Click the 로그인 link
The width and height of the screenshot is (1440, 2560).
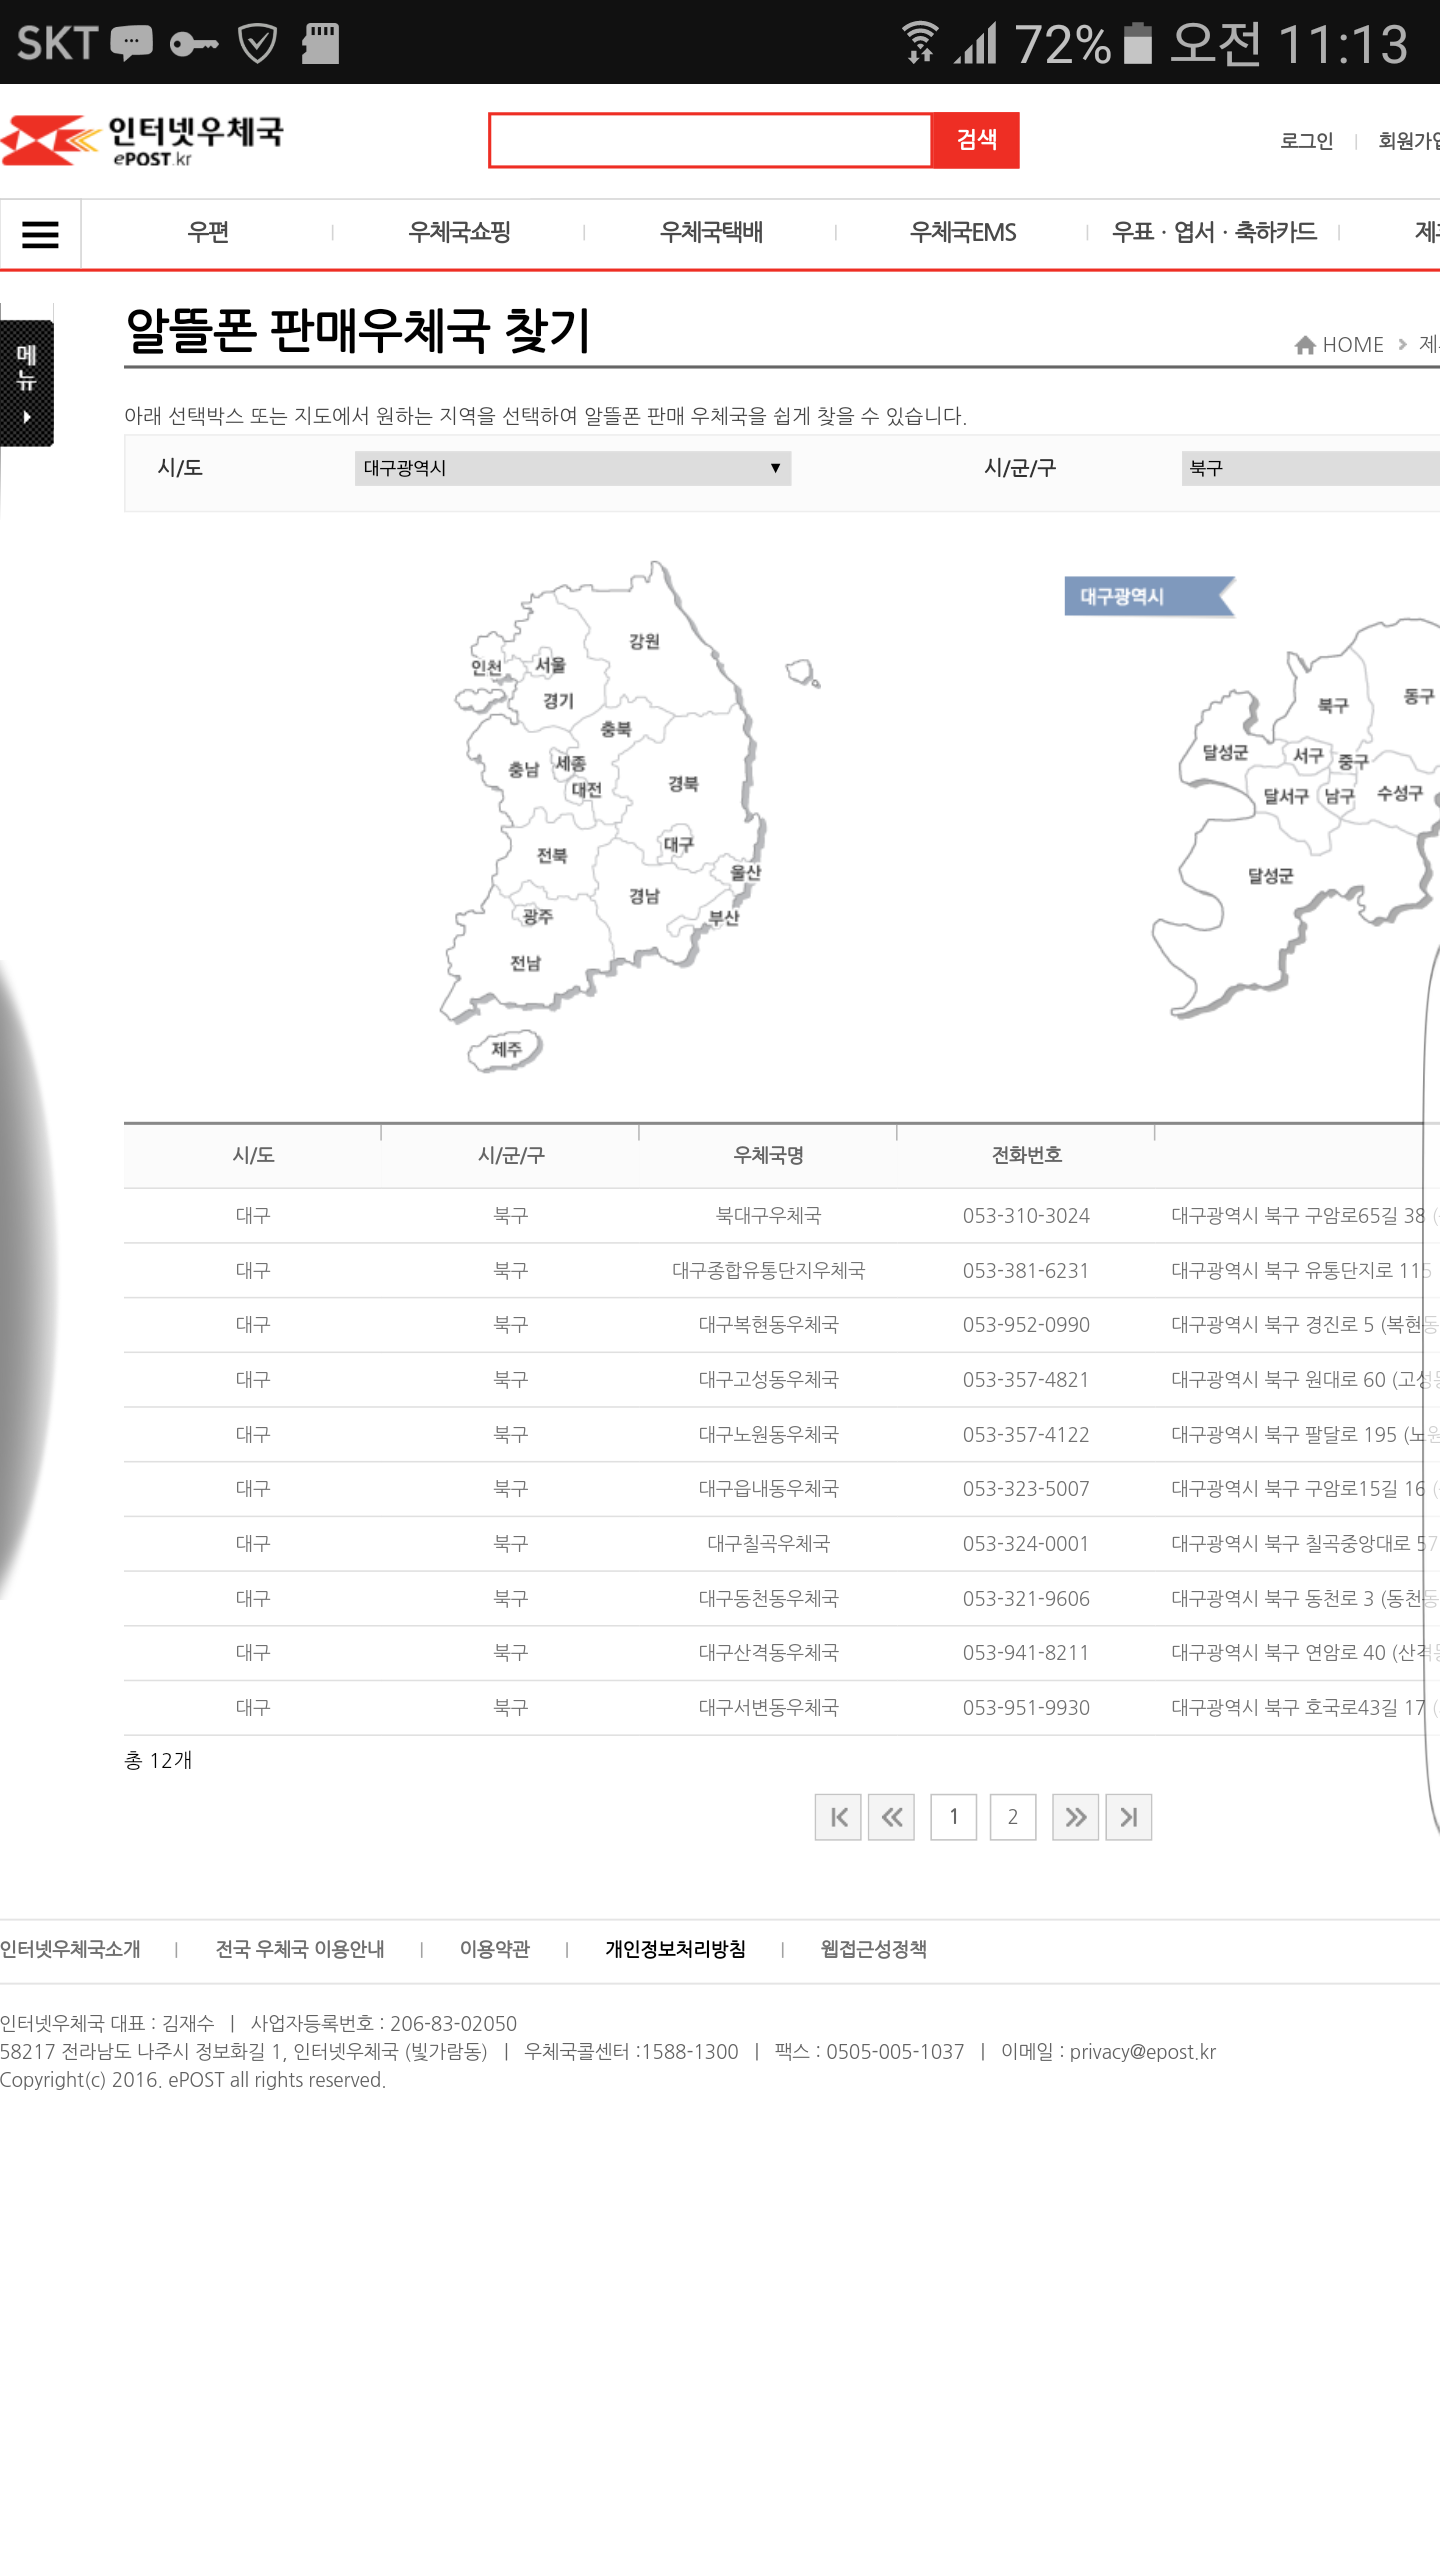point(1306,141)
